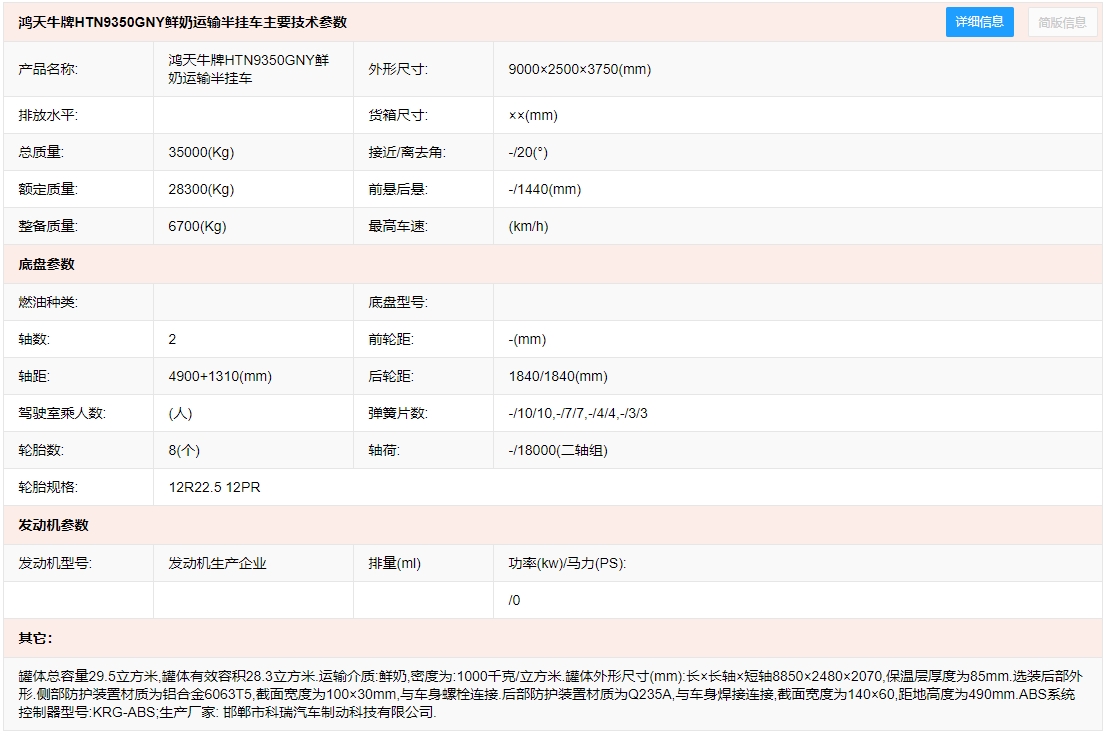Click the 排量(ml) column label
This screenshot has height=736, width=1108.
(x=394, y=564)
